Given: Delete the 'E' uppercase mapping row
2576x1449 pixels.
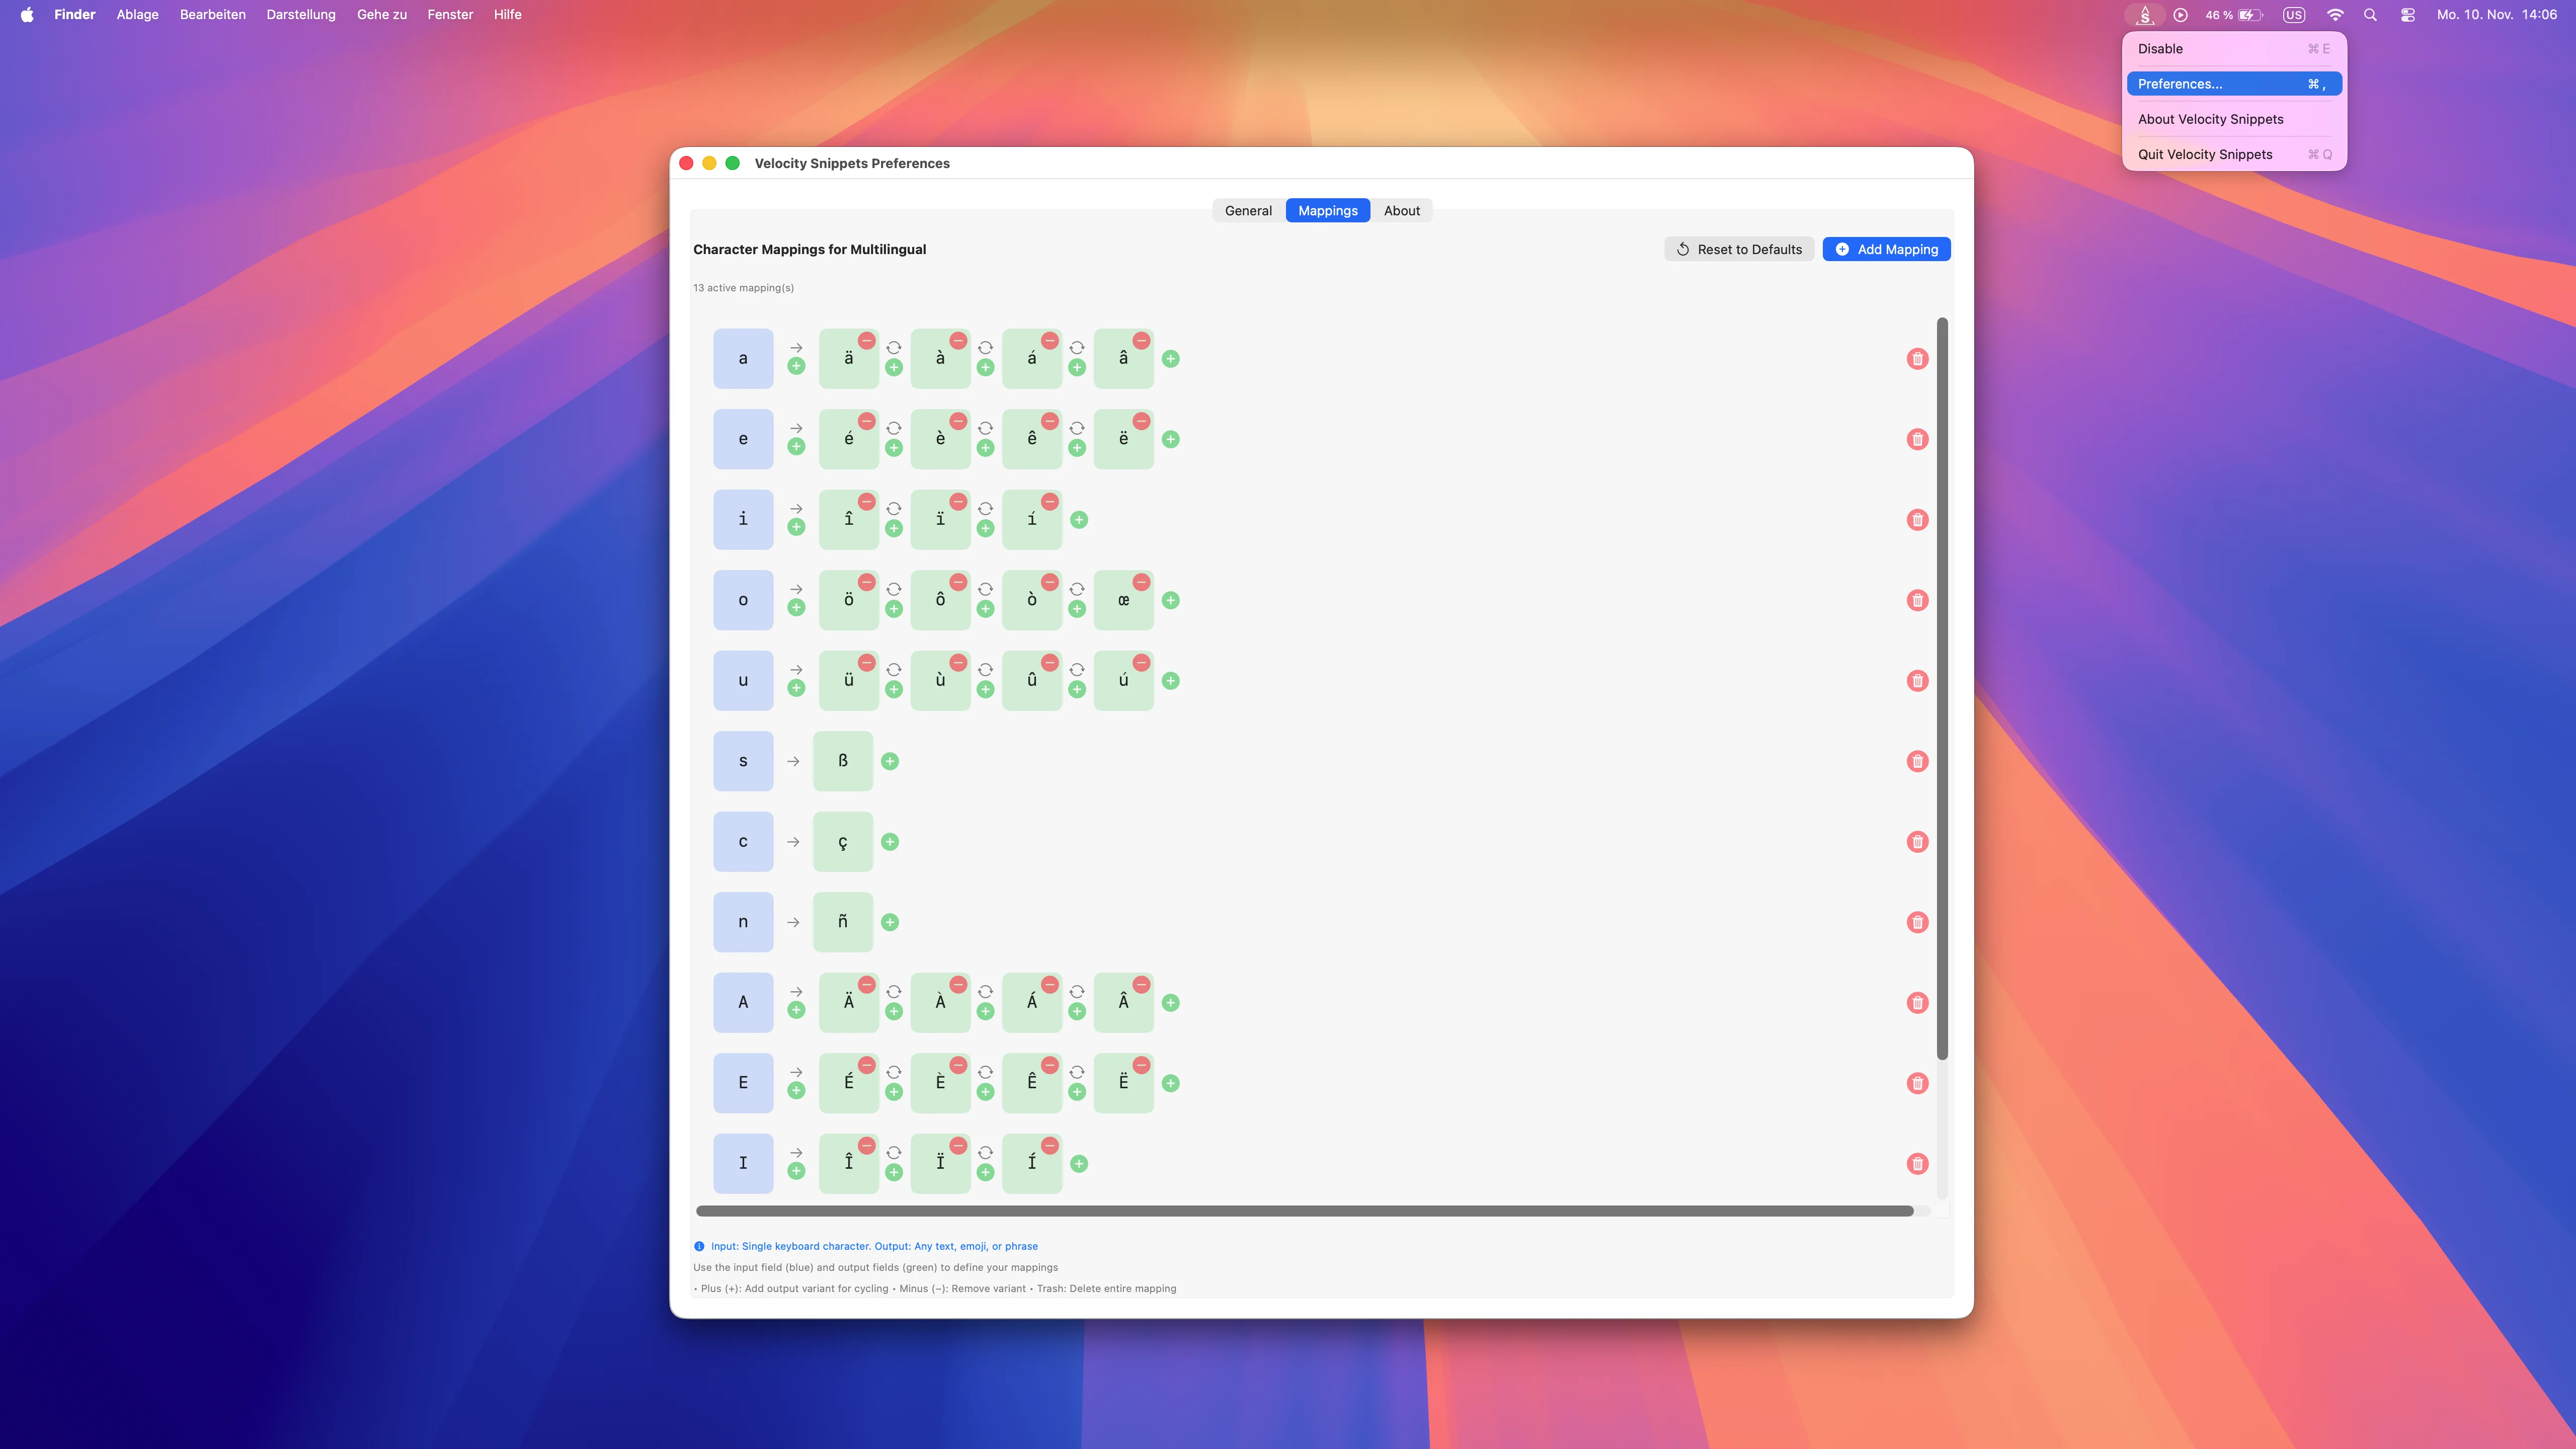Looking at the screenshot, I should click(x=1917, y=1083).
